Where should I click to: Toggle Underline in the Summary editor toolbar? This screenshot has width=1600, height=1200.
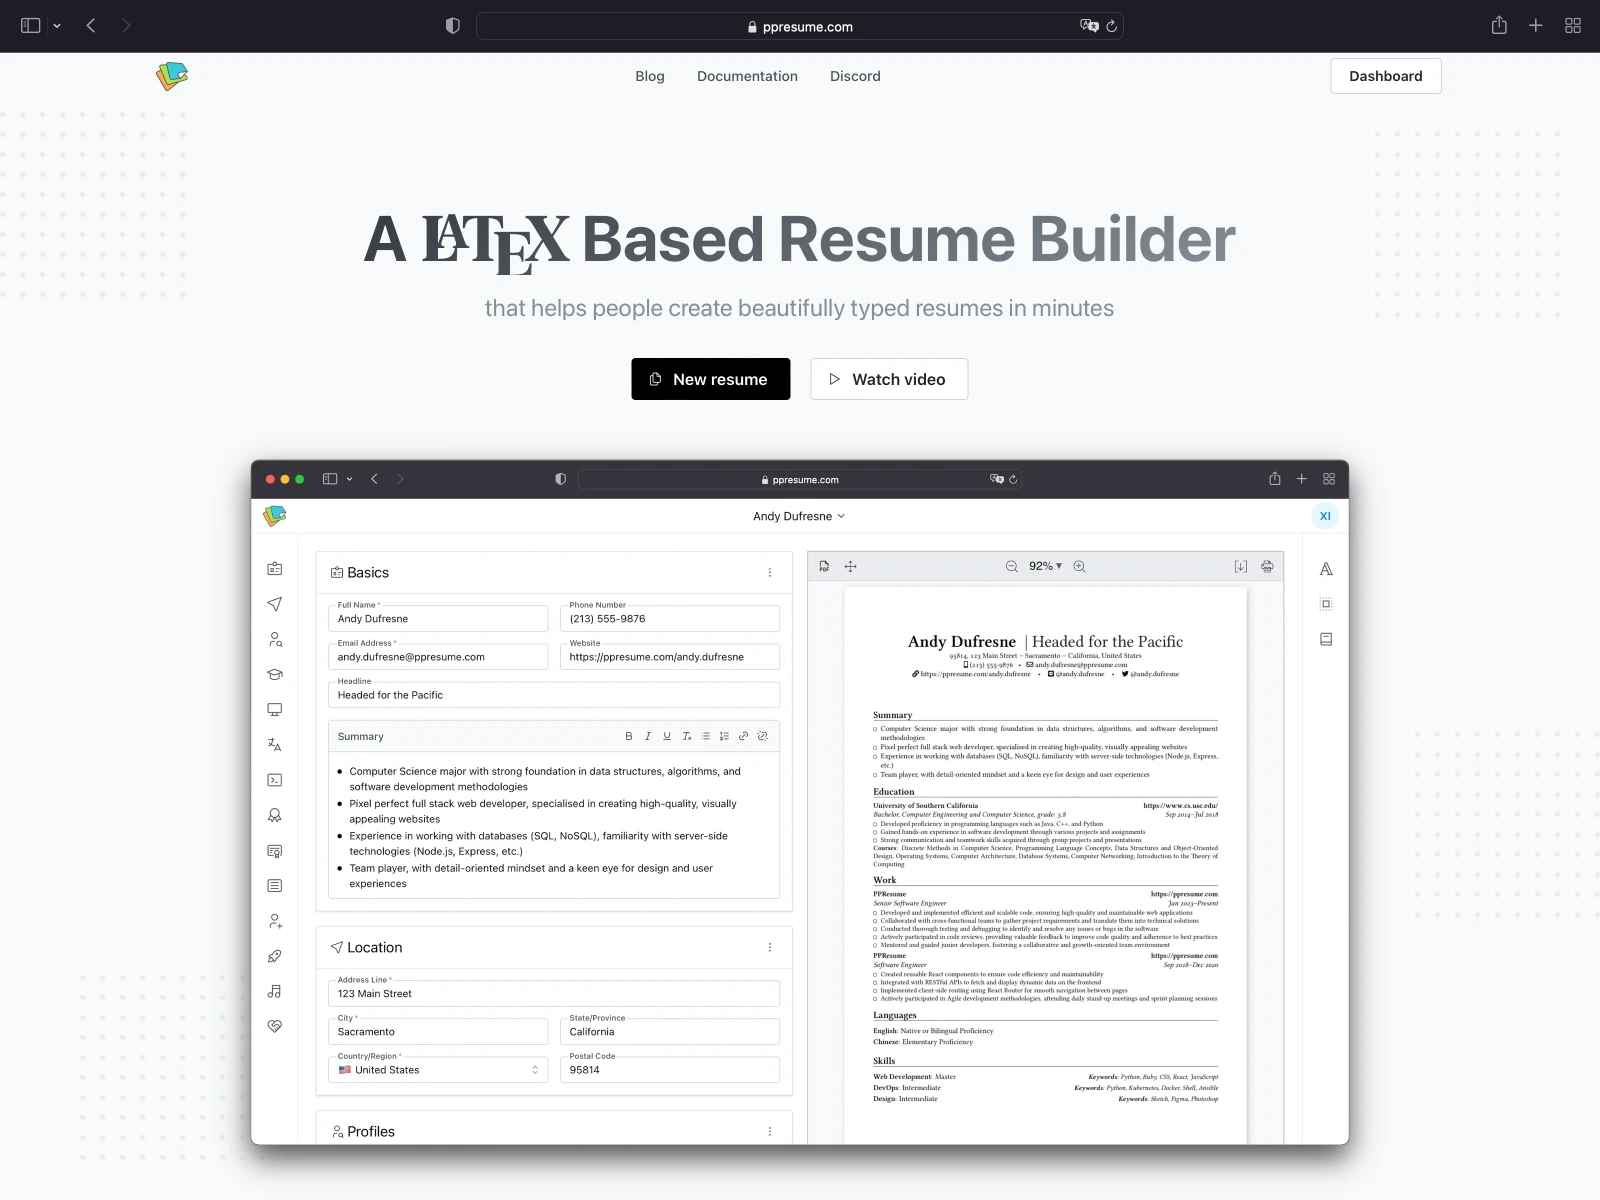(x=667, y=736)
